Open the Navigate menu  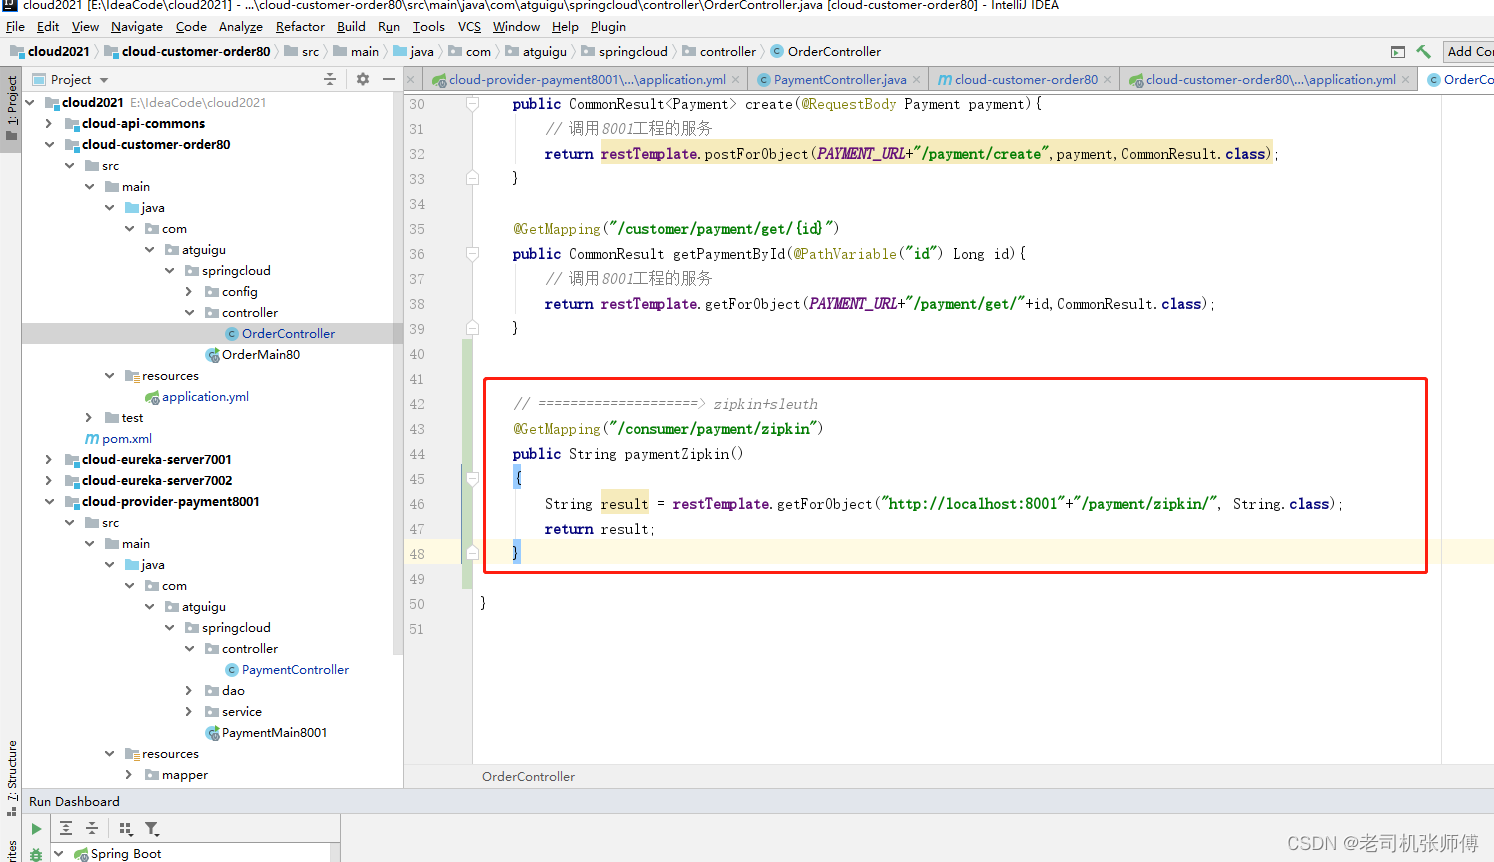[137, 27]
